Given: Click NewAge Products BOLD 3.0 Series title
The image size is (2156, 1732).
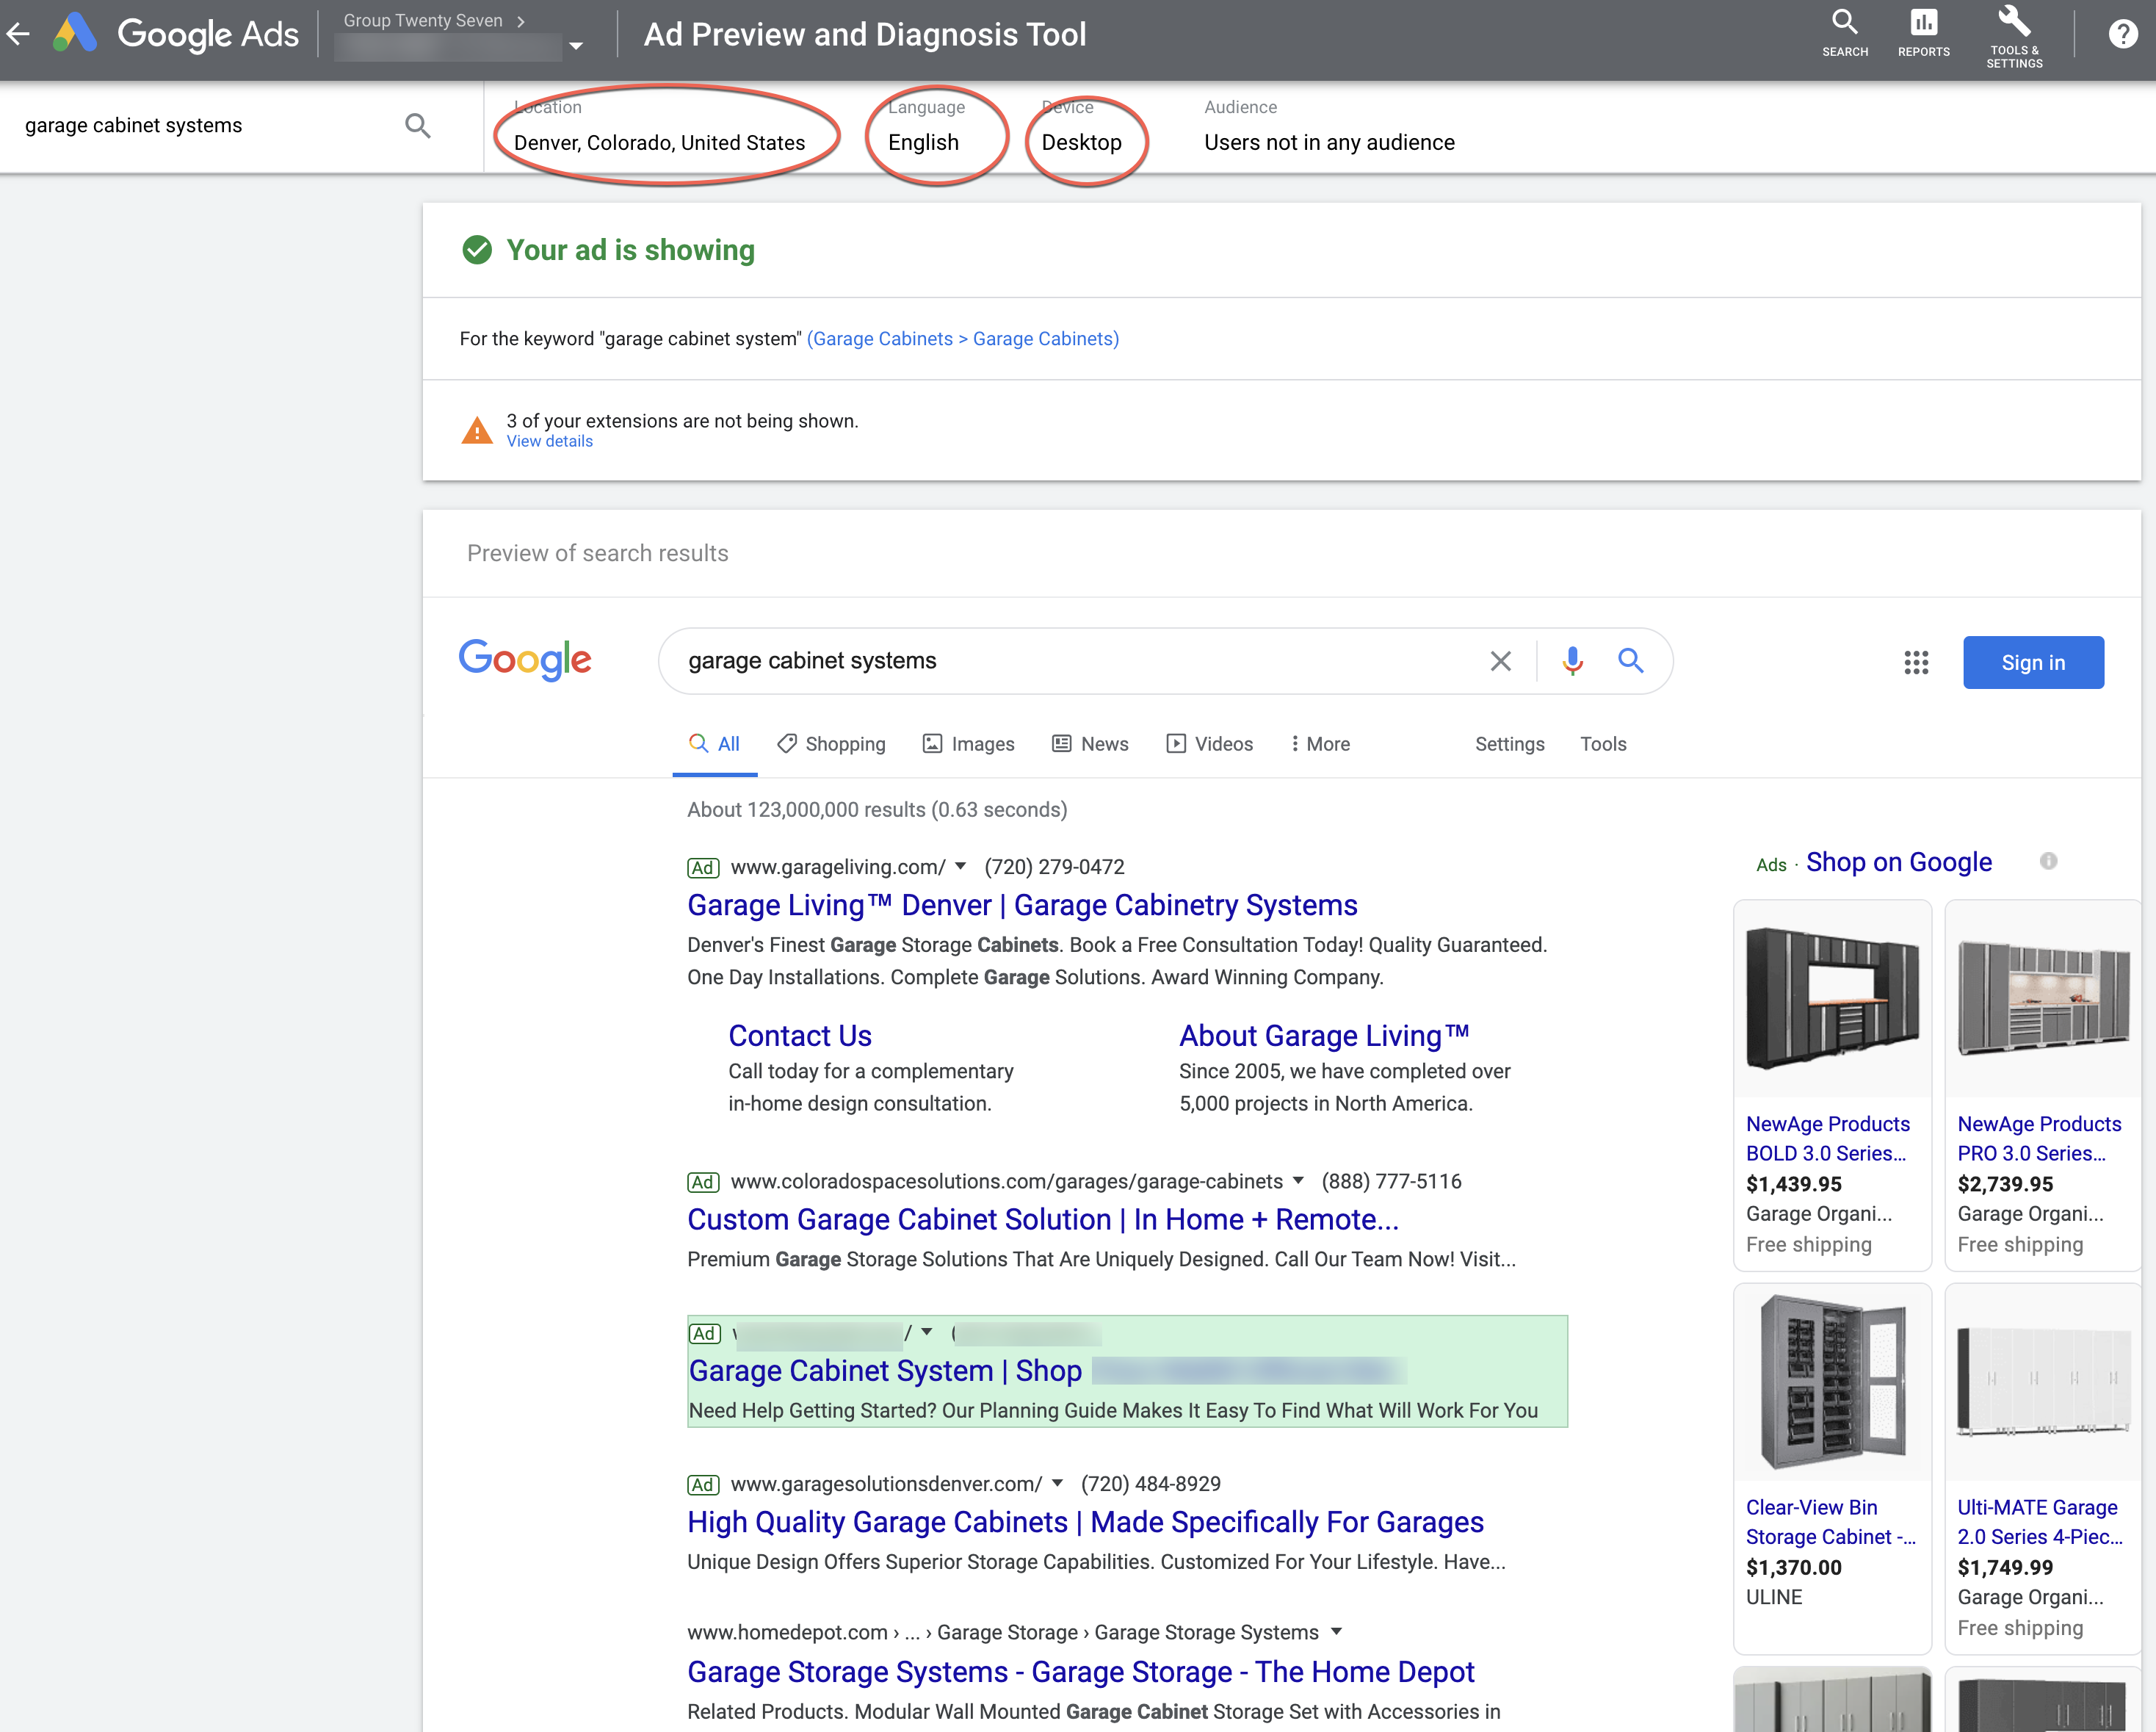Looking at the screenshot, I should 1827,1138.
